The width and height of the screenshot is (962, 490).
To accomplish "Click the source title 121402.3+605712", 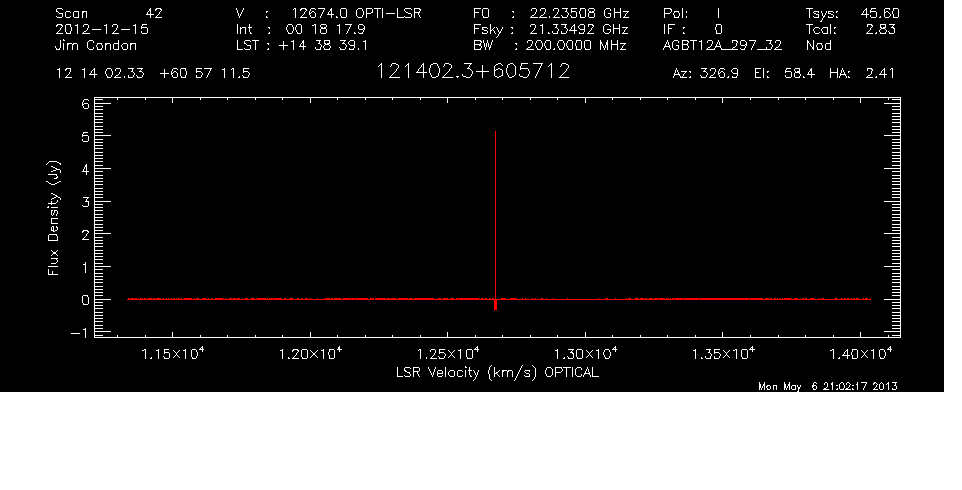I will (472, 72).
